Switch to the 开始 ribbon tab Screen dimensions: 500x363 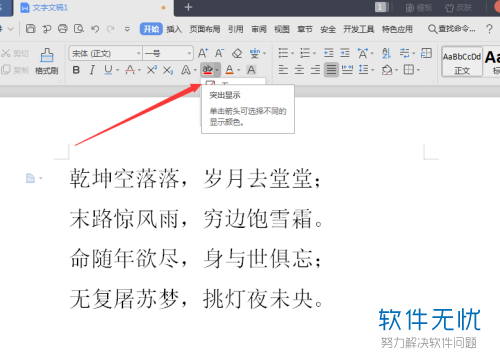(x=151, y=29)
